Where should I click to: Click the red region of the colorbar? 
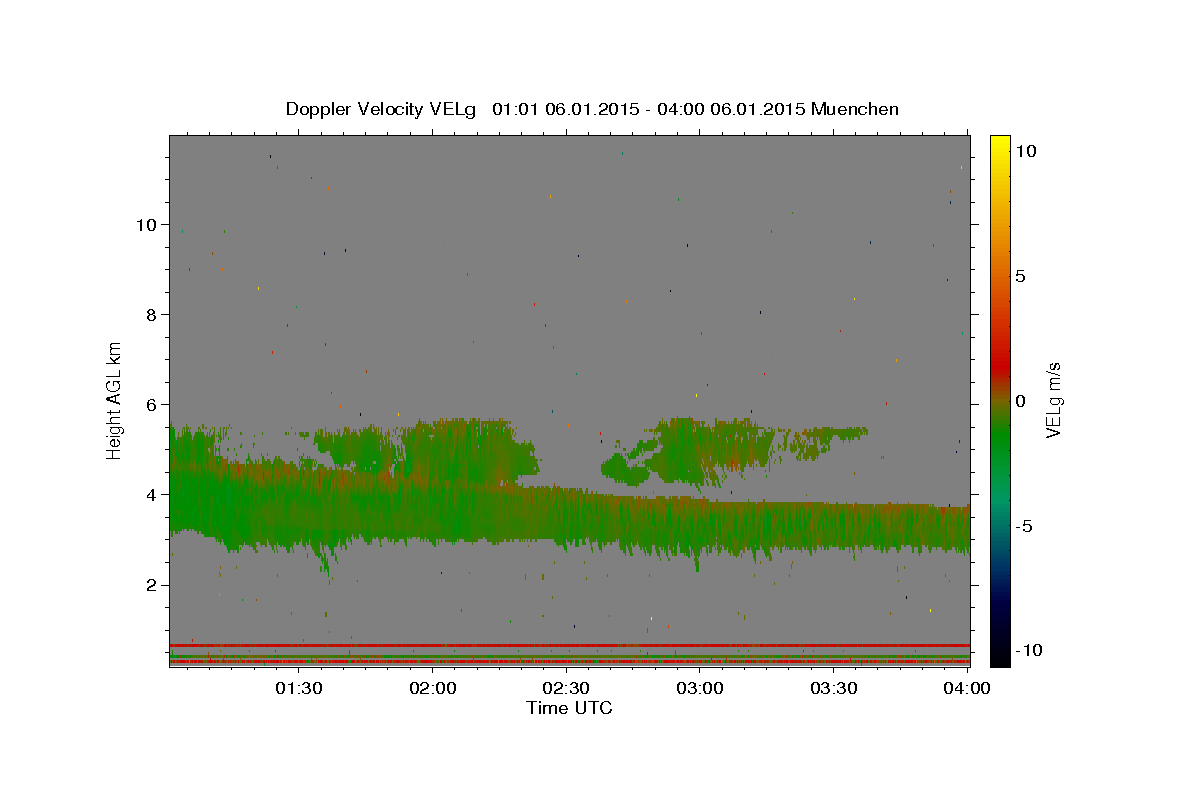(1000, 365)
